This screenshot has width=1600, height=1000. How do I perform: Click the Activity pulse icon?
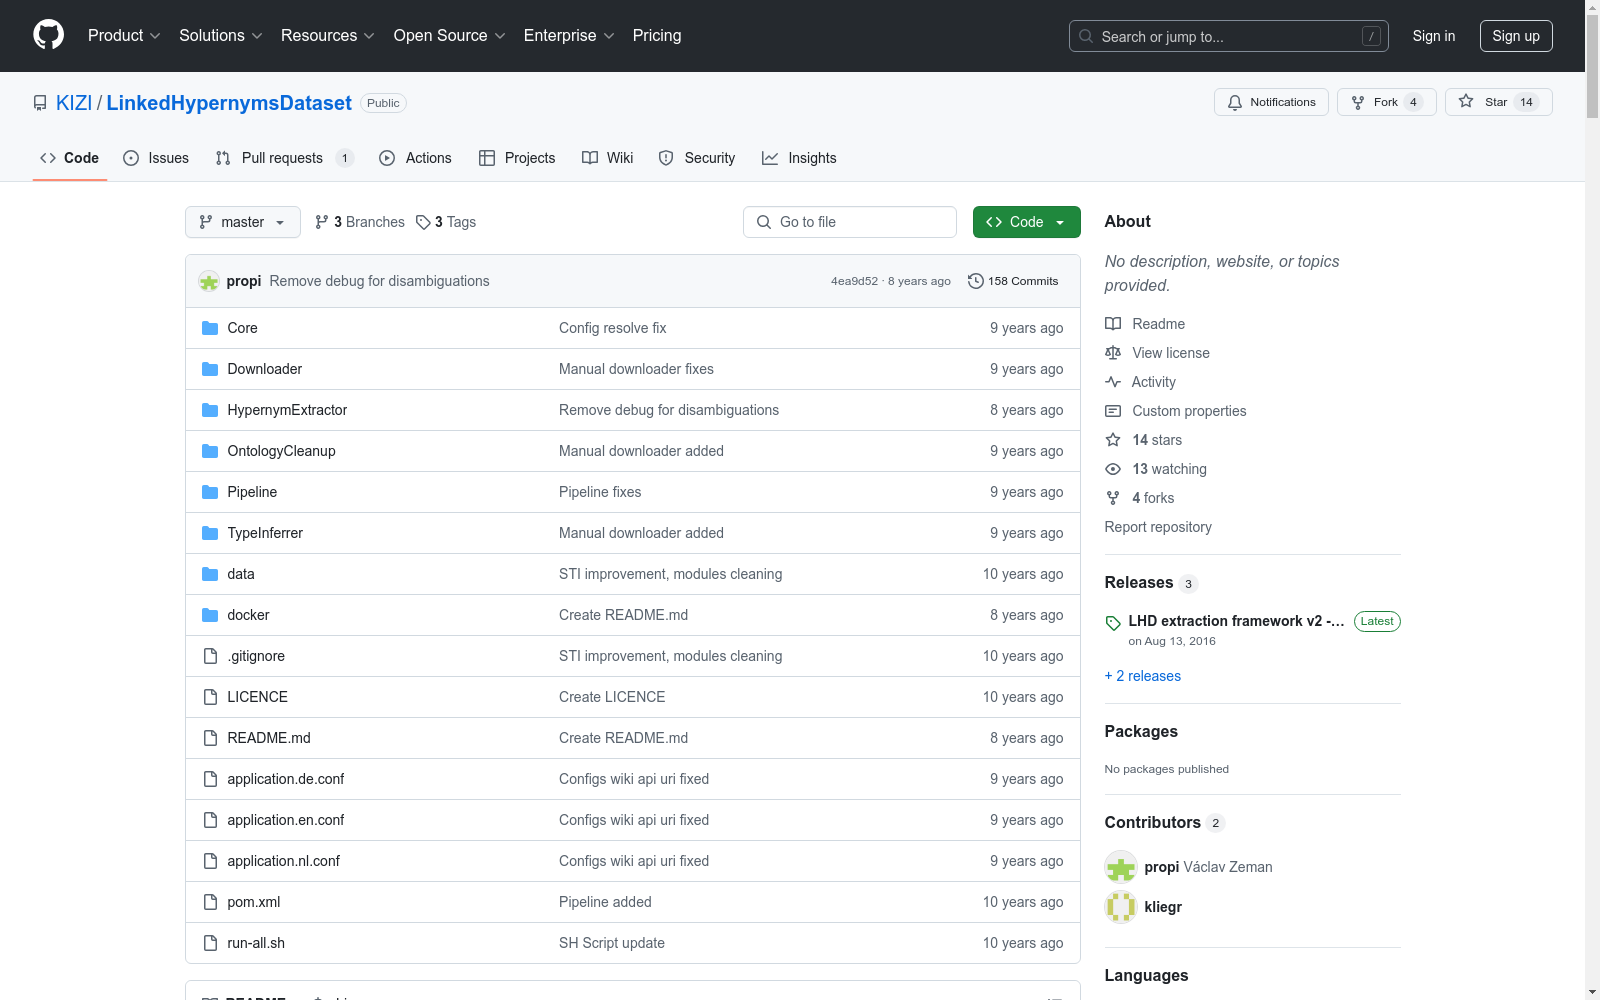[x=1113, y=382]
